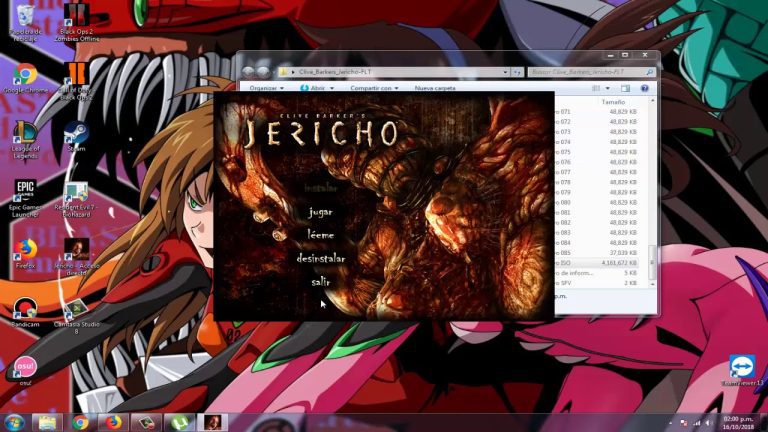This screenshot has height=432, width=768.
Task: Change the Explorer view mode
Action: (x=596, y=88)
